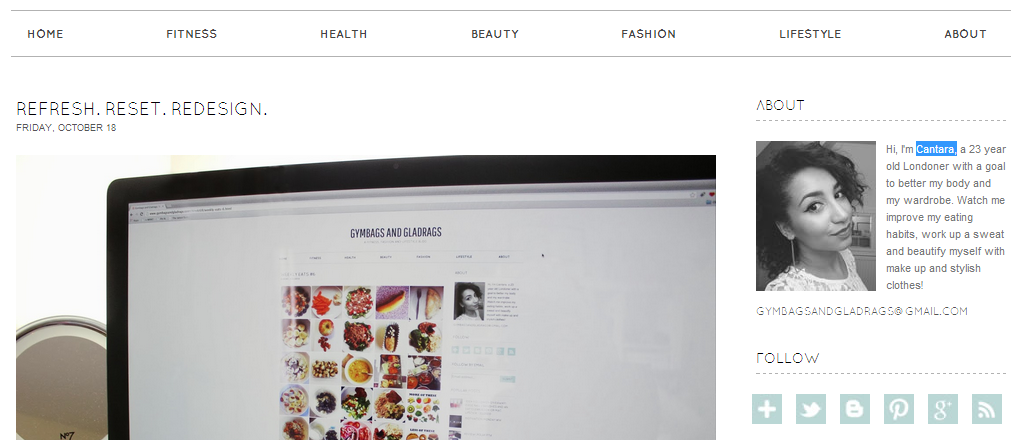Click the Blogger follow icon
Viewport: 1018px width, 440px height.
coord(855,409)
